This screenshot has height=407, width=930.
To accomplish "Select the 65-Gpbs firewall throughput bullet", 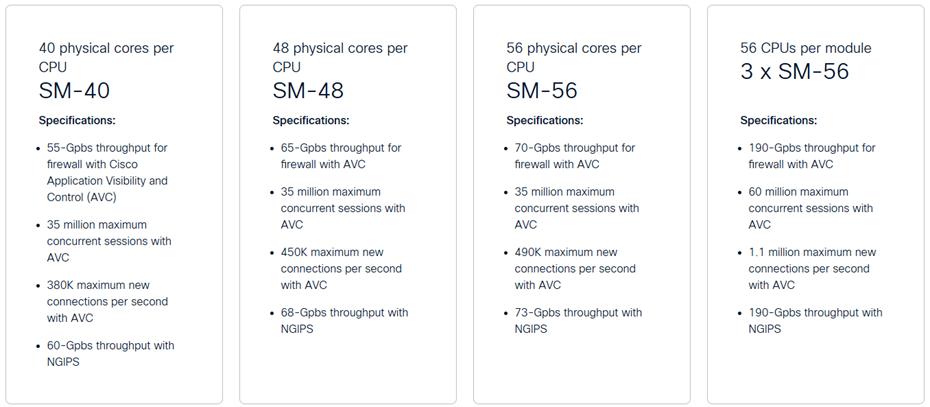I will pyautogui.click(x=341, y=156).
